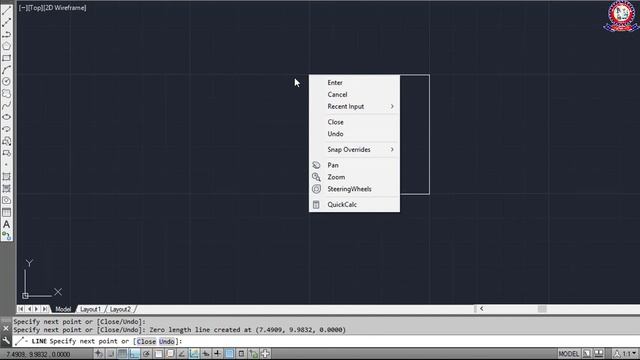Toggle Dynamic Input in status bar
The width and height of the screenshot is (640, 360).
(206, 353)
